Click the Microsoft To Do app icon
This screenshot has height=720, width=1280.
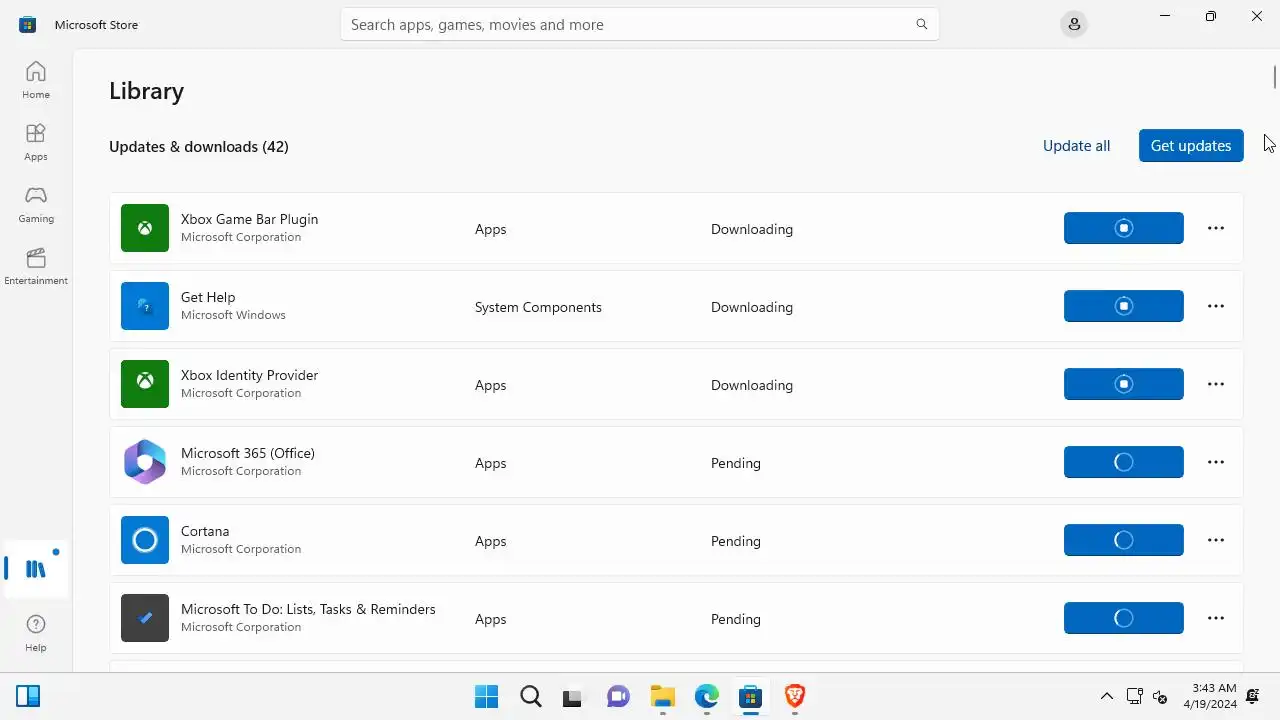click(x=145, y=618)
